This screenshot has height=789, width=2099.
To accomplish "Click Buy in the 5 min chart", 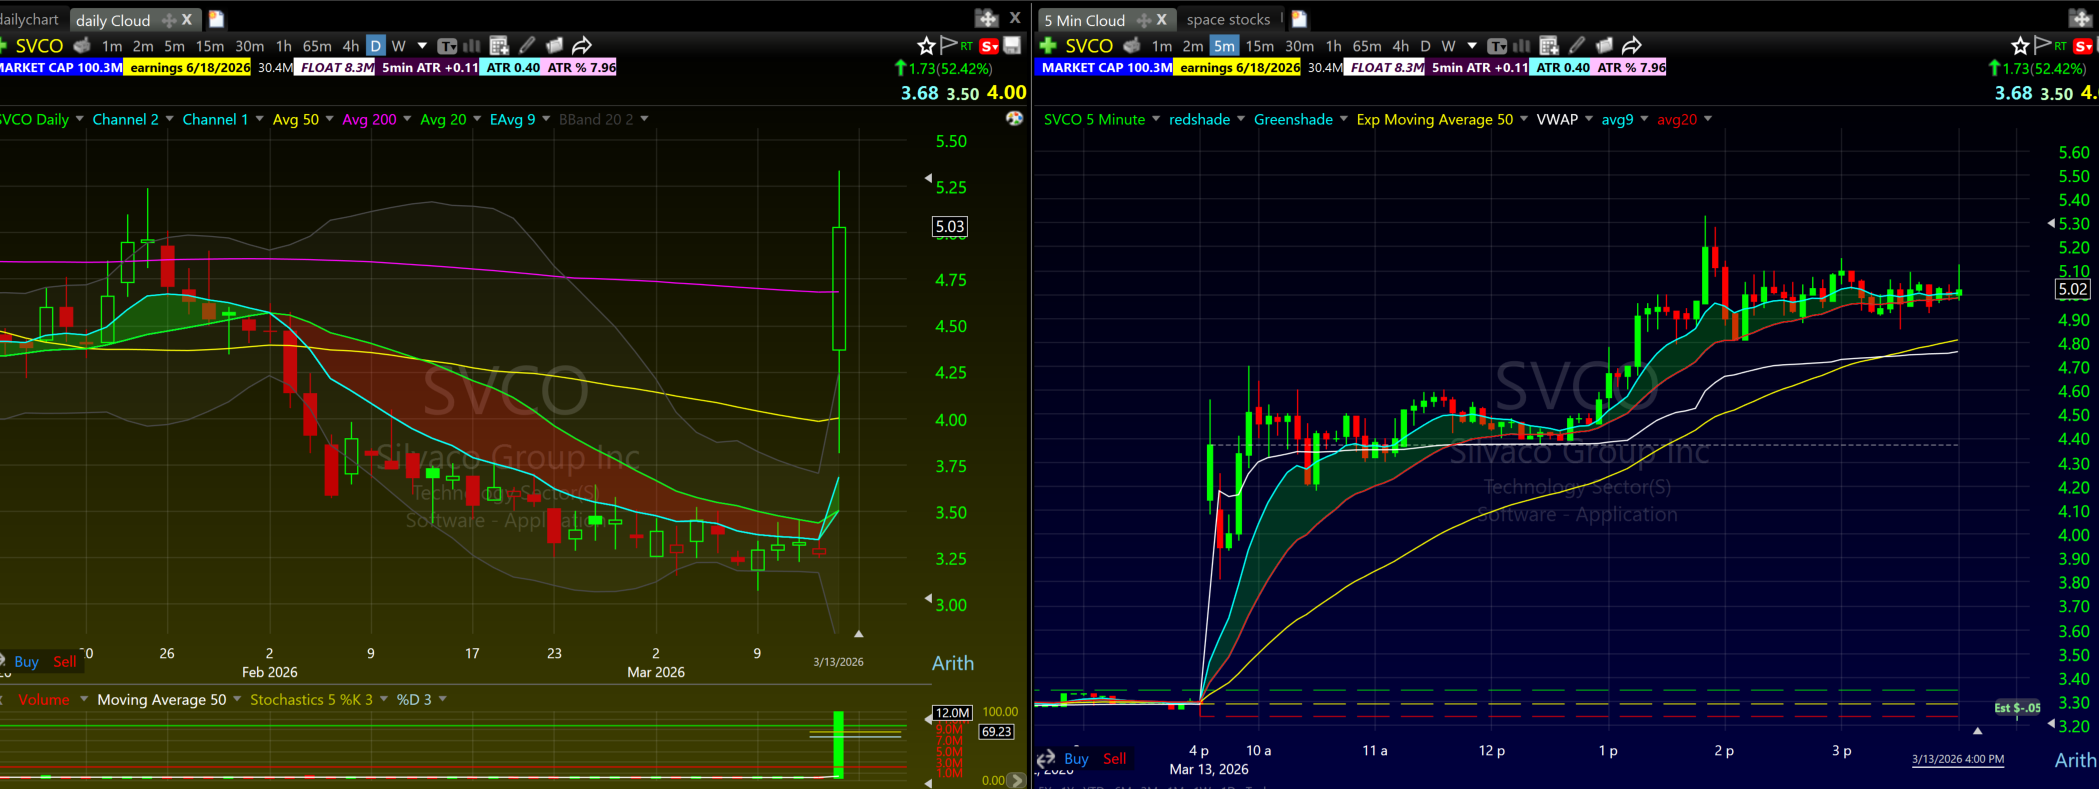I will [x=1076, y=758].
